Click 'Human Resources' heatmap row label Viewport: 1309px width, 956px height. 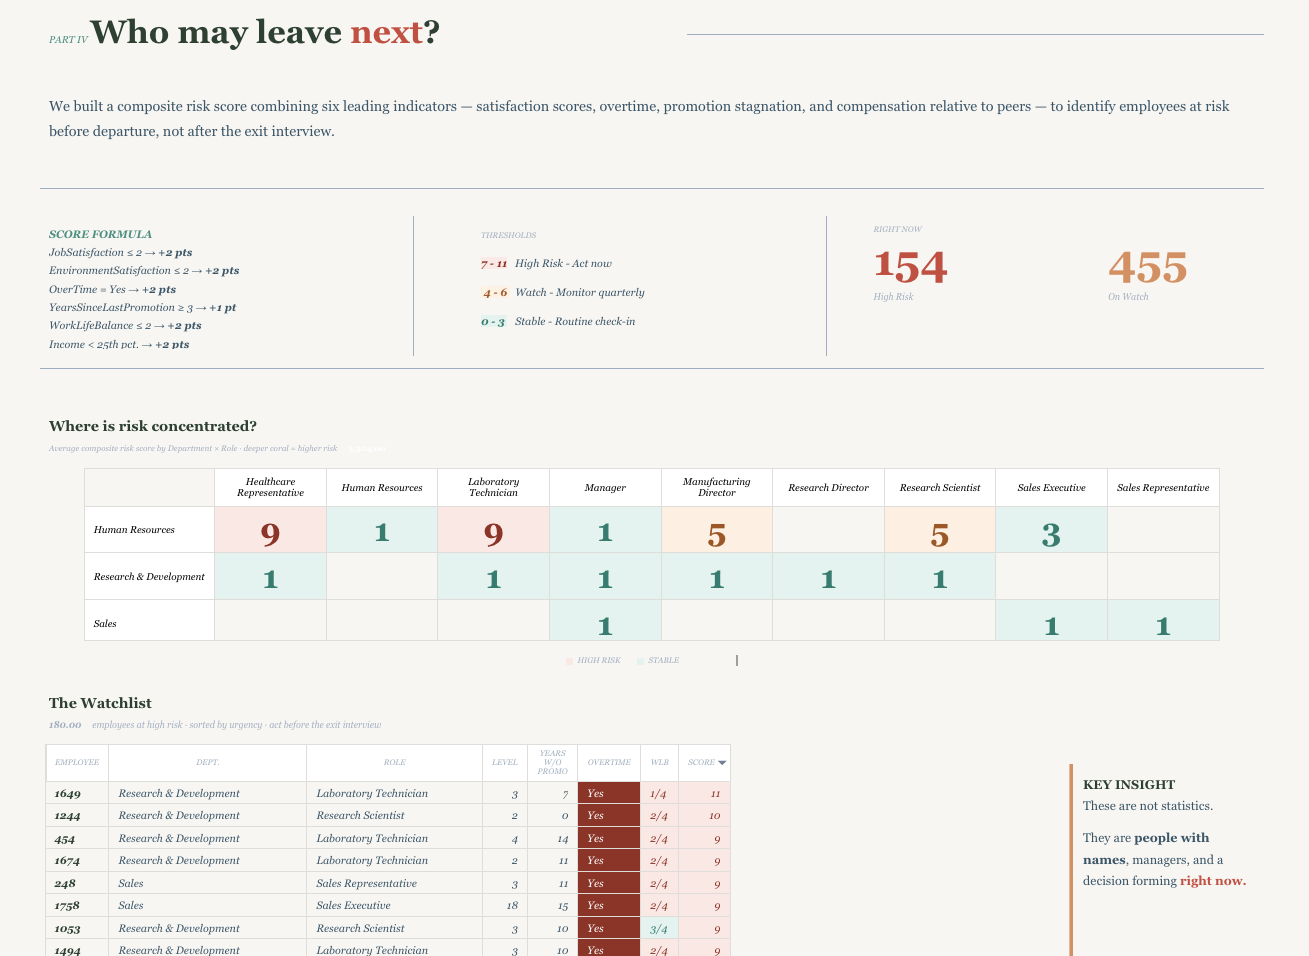coord(150,530)
